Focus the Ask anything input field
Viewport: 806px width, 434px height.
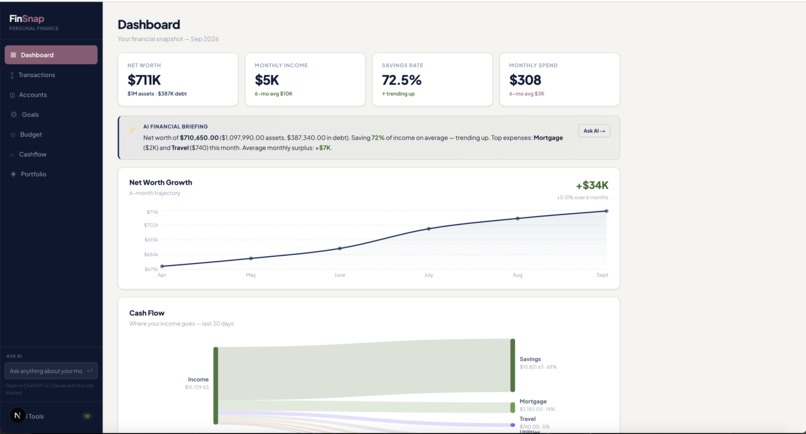[x=51, y=371]
